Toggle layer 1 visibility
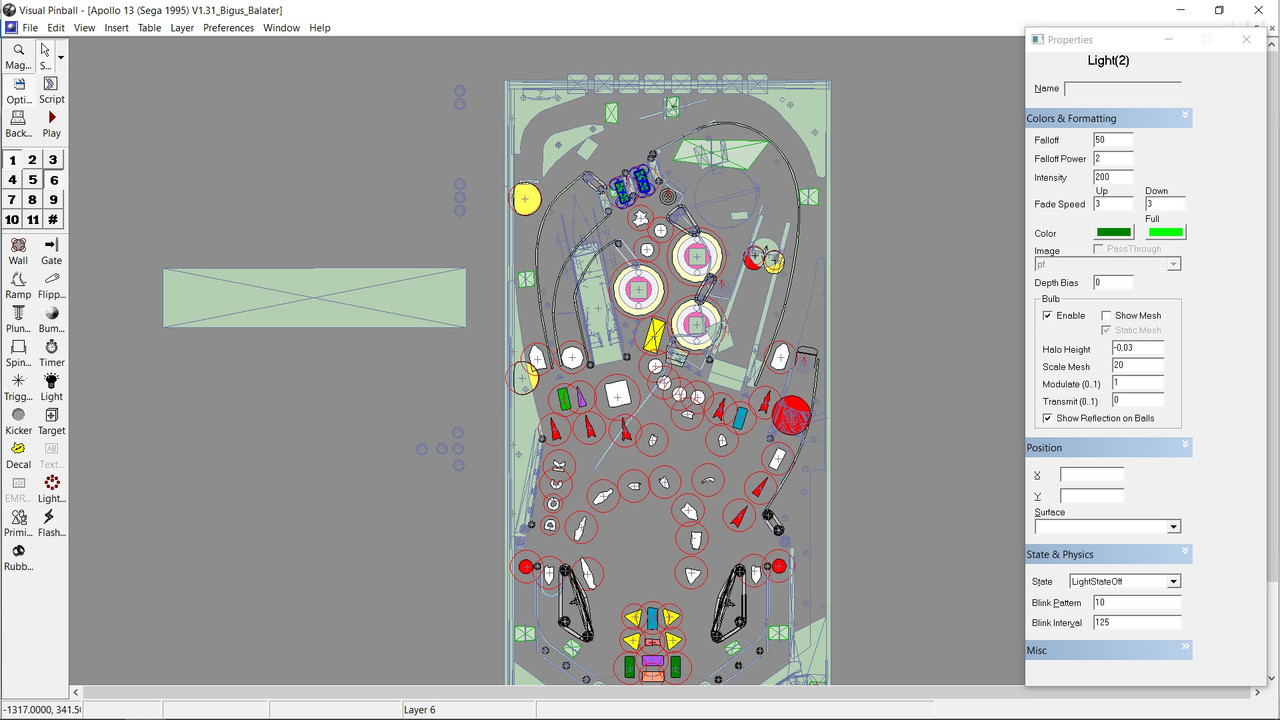This screenshot has width=1280, height=720. pyautogui.click(x=12, y=160)
